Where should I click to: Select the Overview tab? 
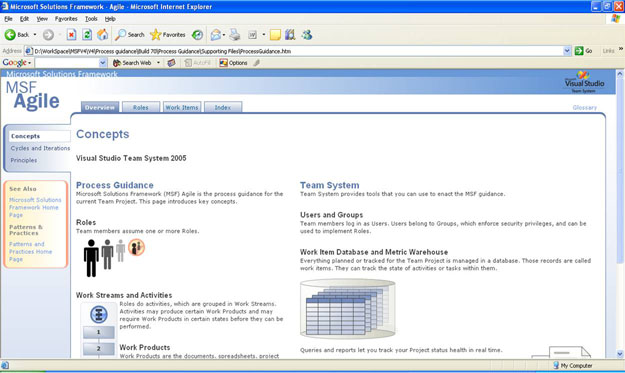(100, 107)
